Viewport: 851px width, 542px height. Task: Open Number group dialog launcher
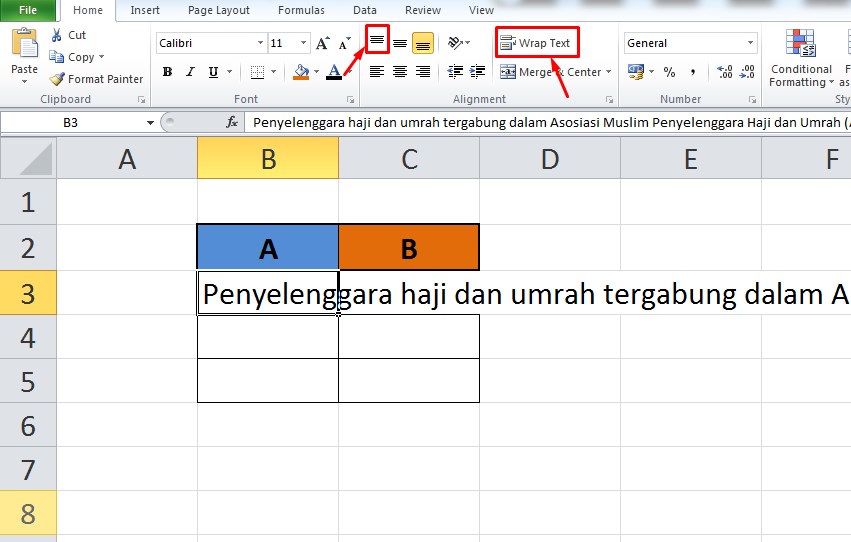click(x=752, y=100)
